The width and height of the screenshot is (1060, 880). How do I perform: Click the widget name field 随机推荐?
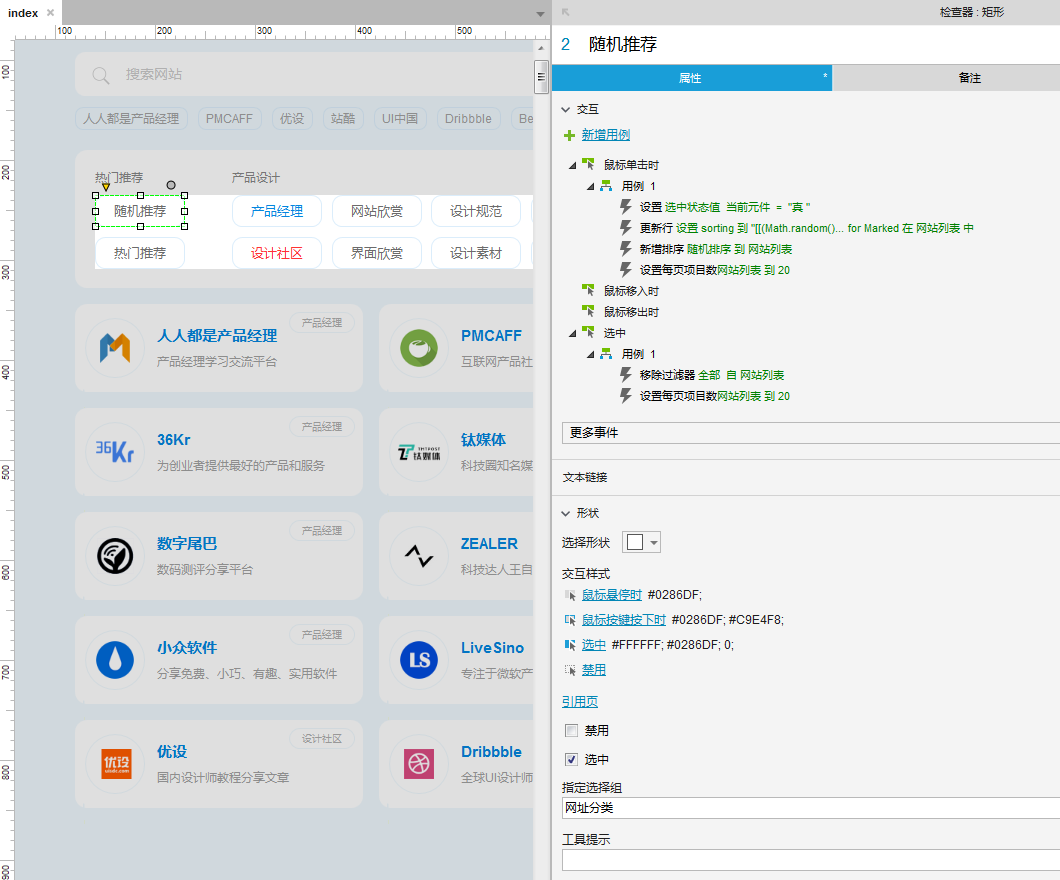point(623,45)
